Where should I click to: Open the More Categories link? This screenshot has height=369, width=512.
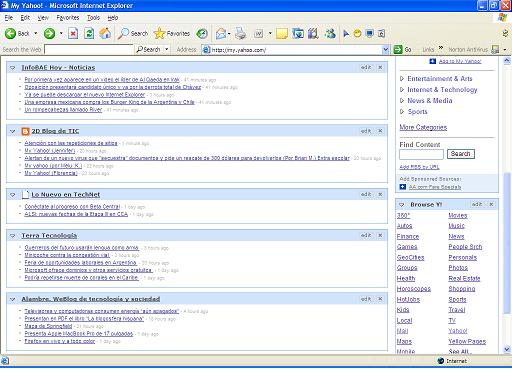click(x=423, y=127)
